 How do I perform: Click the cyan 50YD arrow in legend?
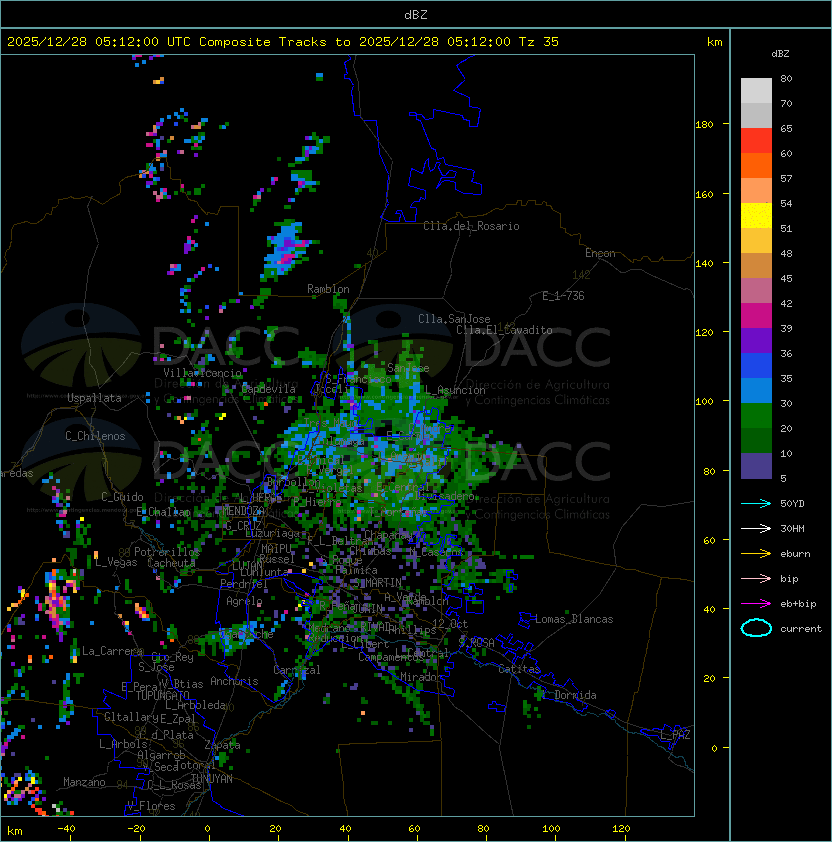pos(756,503)
